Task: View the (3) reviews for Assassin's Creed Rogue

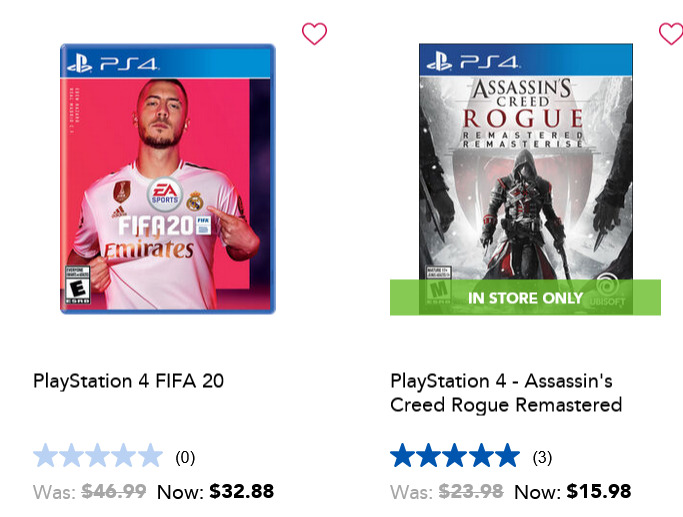Action: point(542,457)
